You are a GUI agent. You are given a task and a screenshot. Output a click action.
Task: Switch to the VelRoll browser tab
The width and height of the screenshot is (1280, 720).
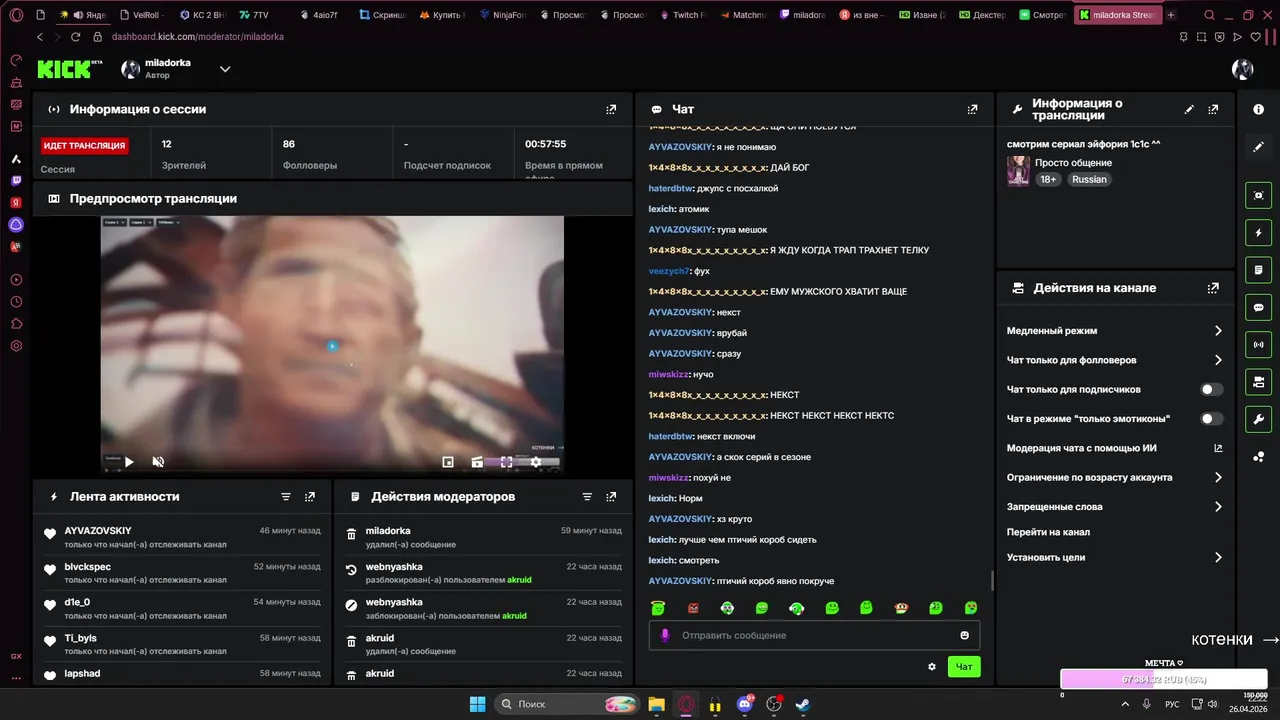140,15
